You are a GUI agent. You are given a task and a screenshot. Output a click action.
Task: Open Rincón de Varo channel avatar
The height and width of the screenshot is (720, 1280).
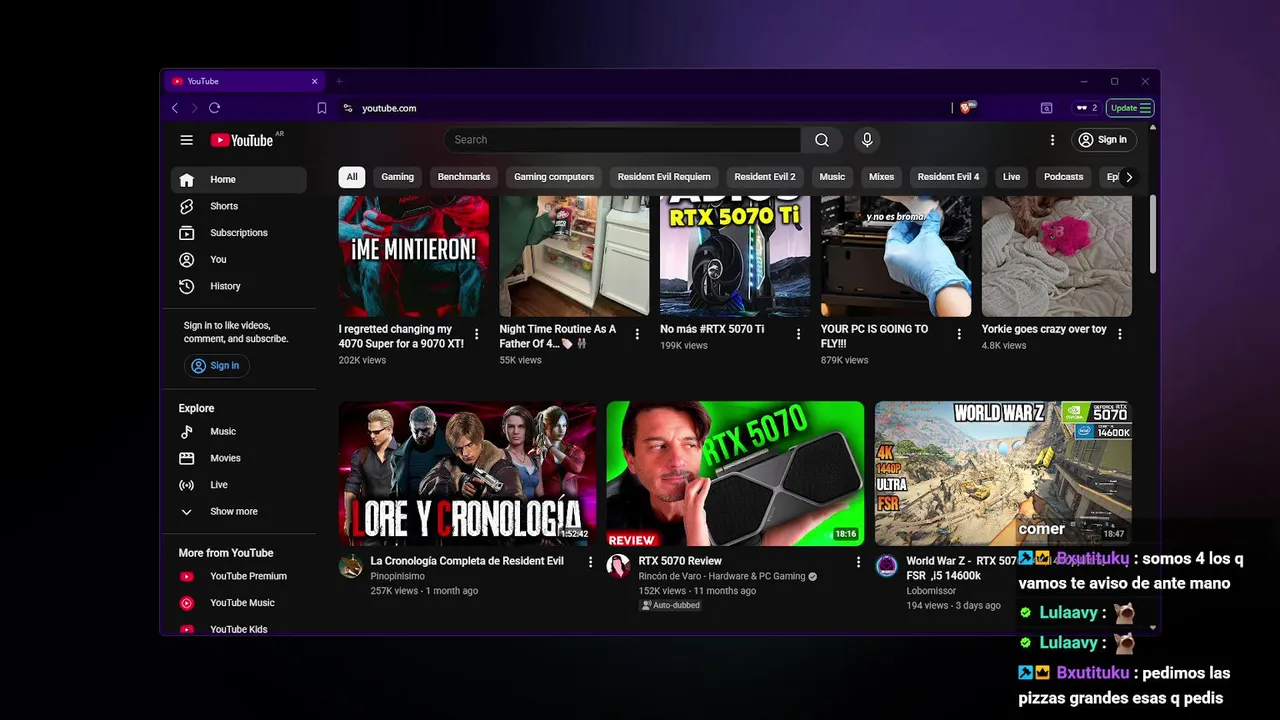tap(619, 566)
